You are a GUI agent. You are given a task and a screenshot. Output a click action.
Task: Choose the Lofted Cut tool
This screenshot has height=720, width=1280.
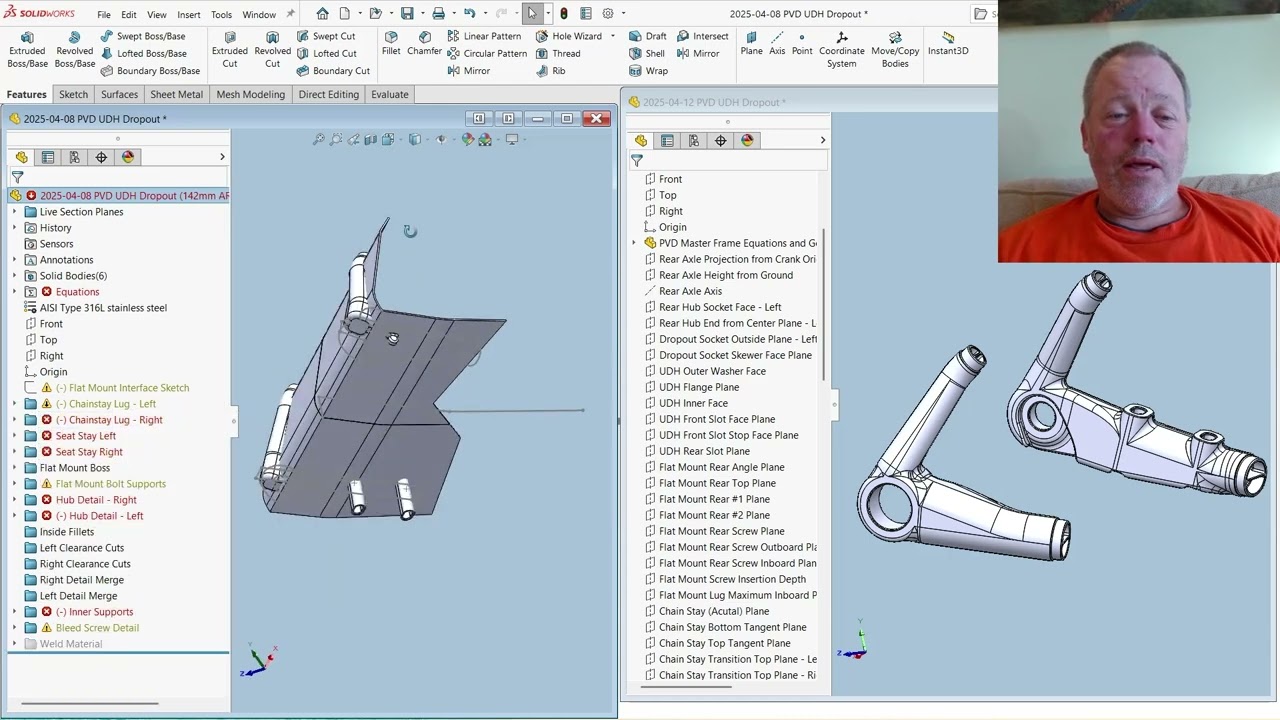[326, 53]
